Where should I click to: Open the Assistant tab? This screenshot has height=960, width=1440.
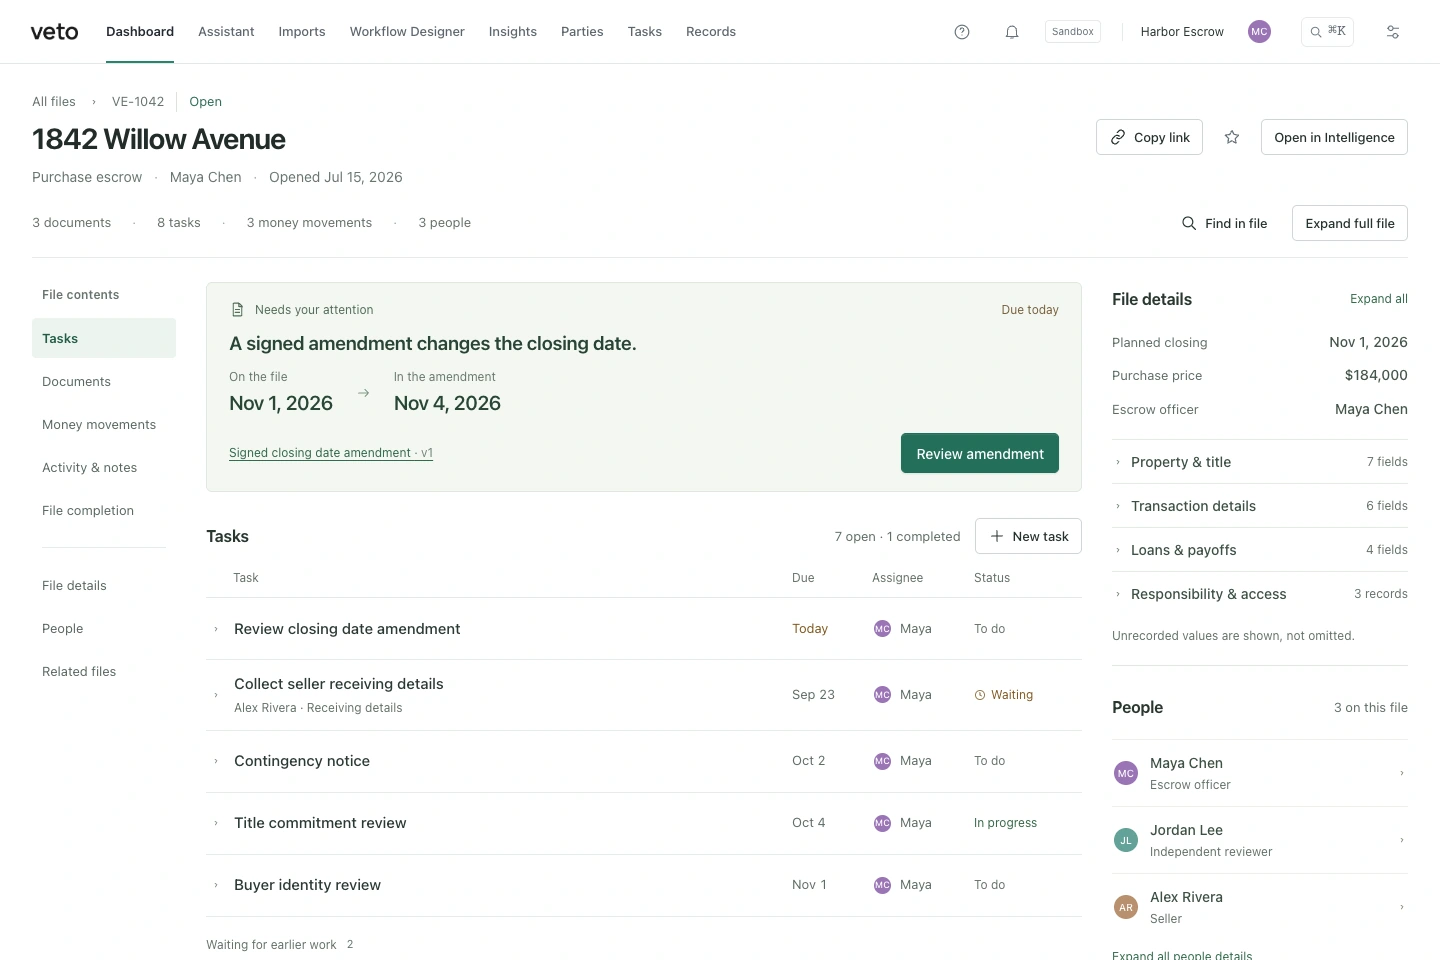(x=226, y=32)
